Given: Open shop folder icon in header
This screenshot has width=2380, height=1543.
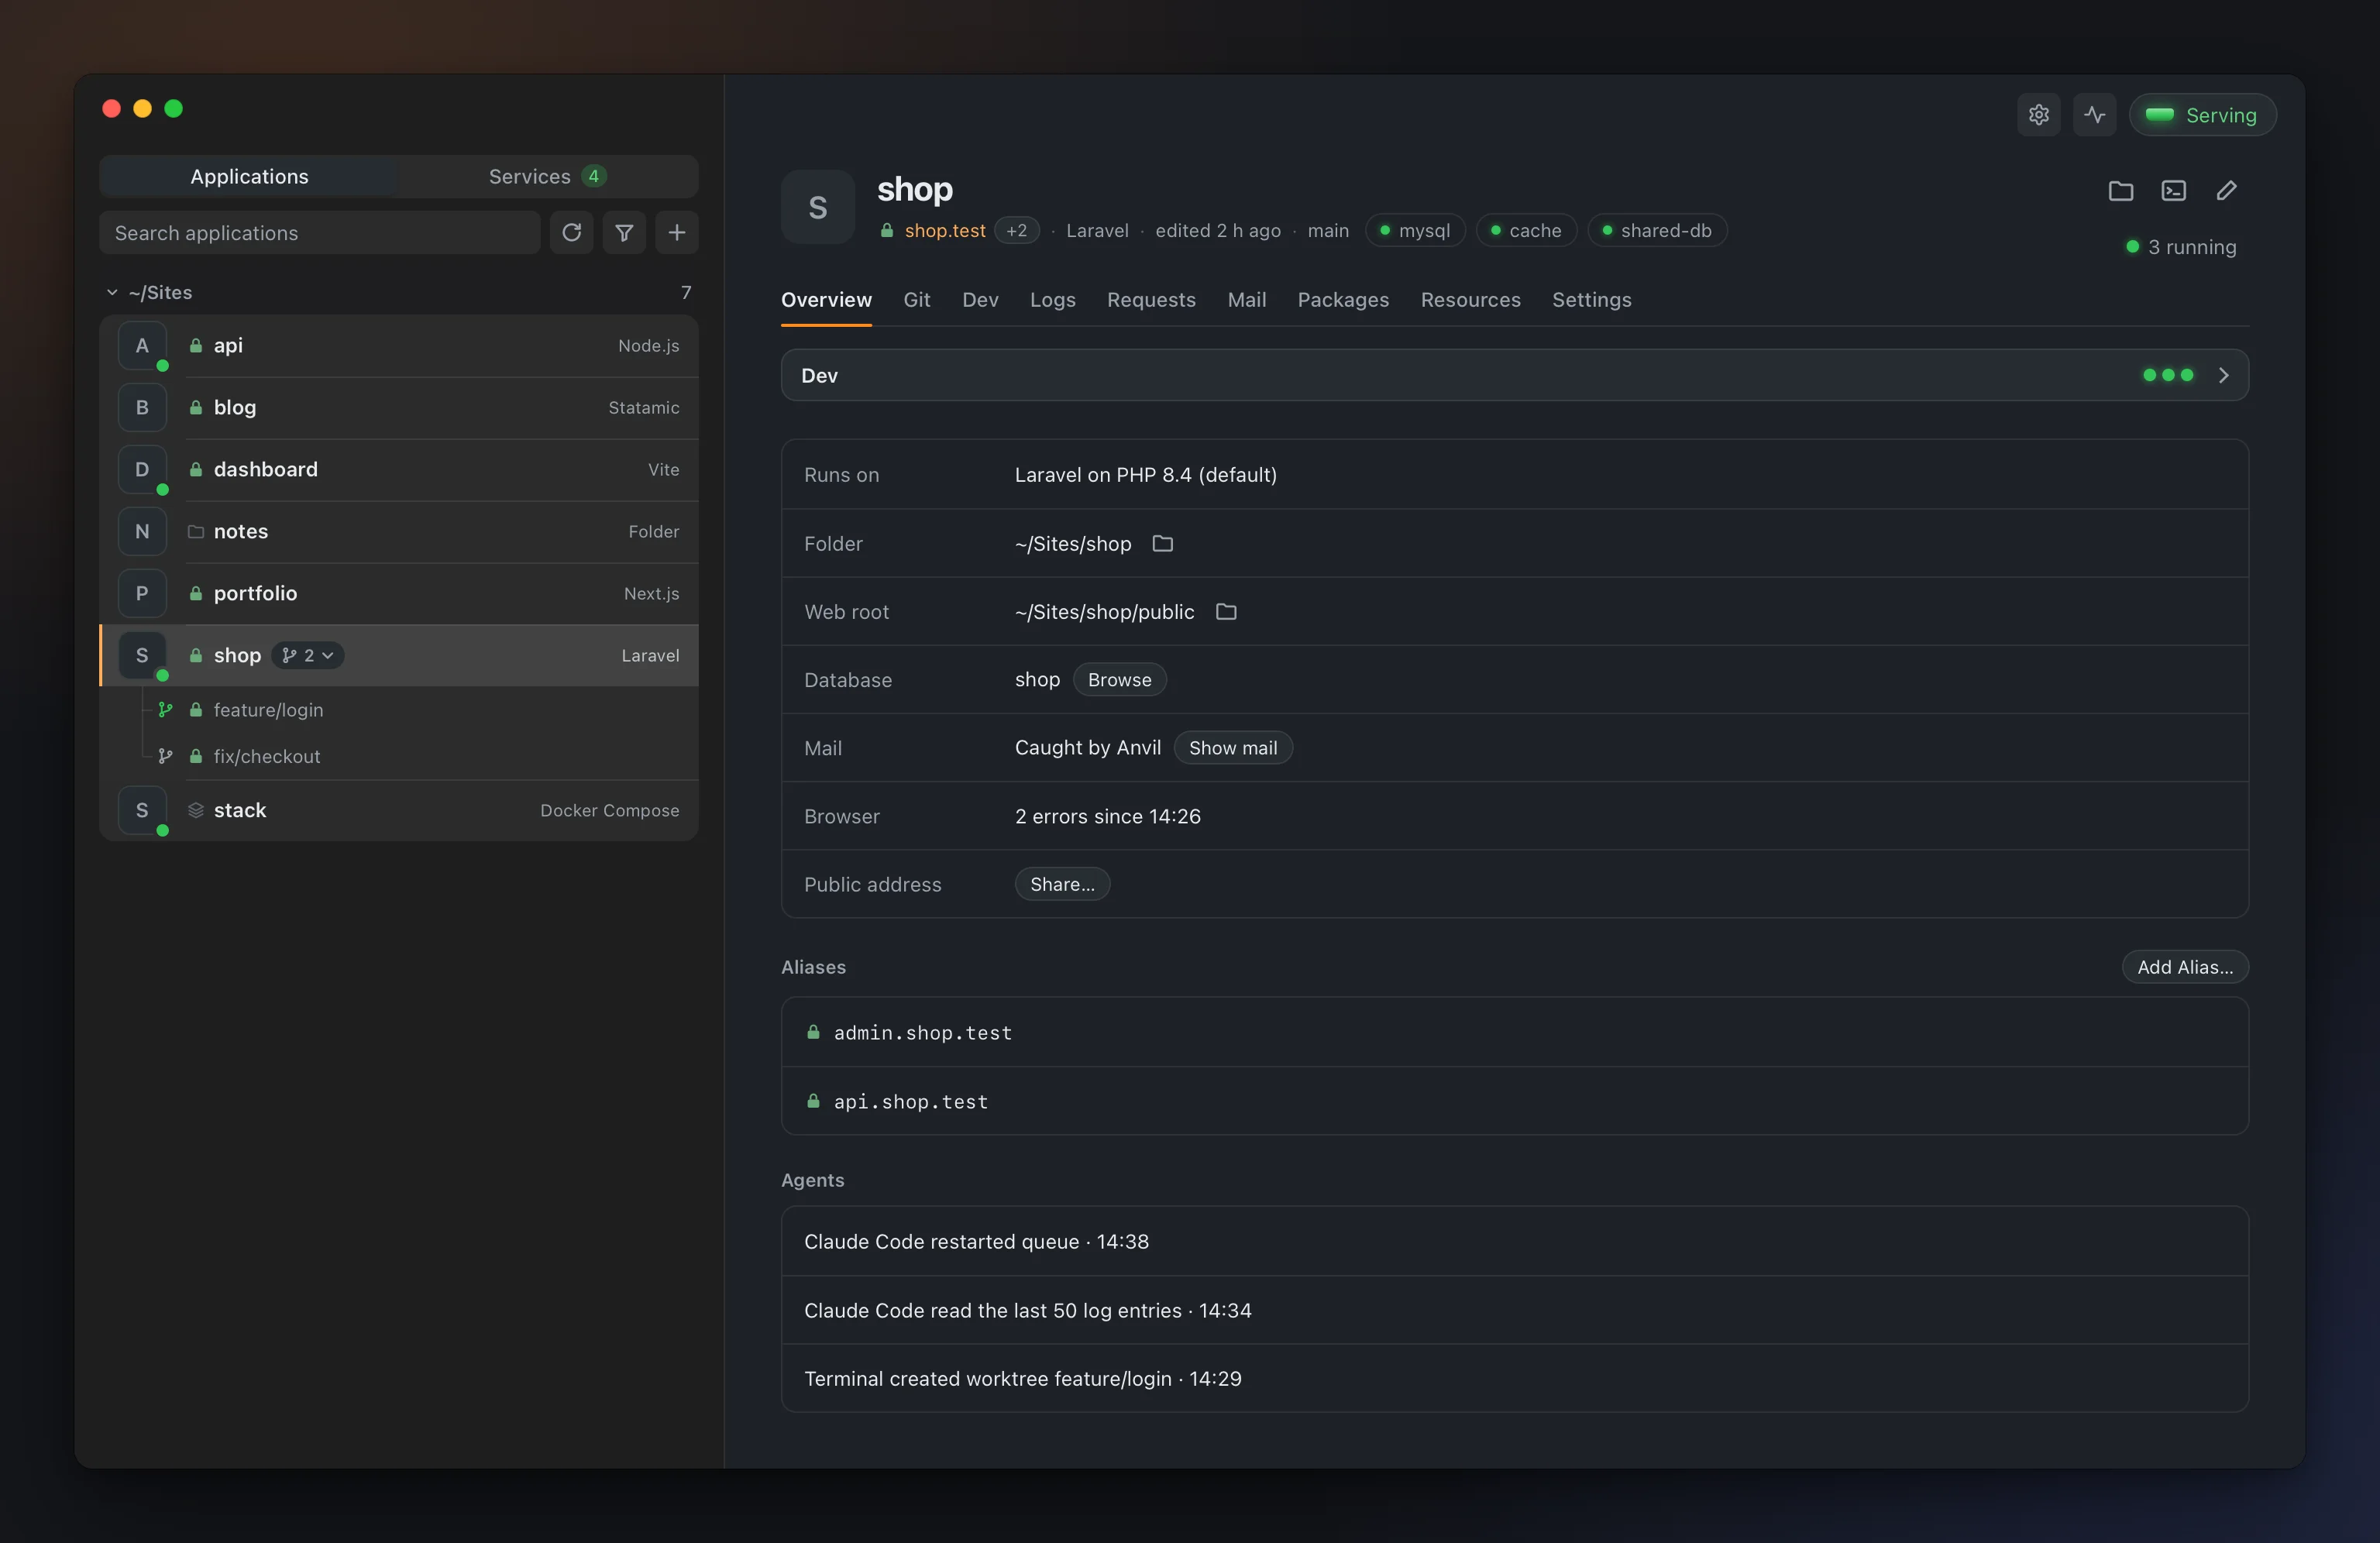Looking at the screenshot, I should tap(2121, 191).
